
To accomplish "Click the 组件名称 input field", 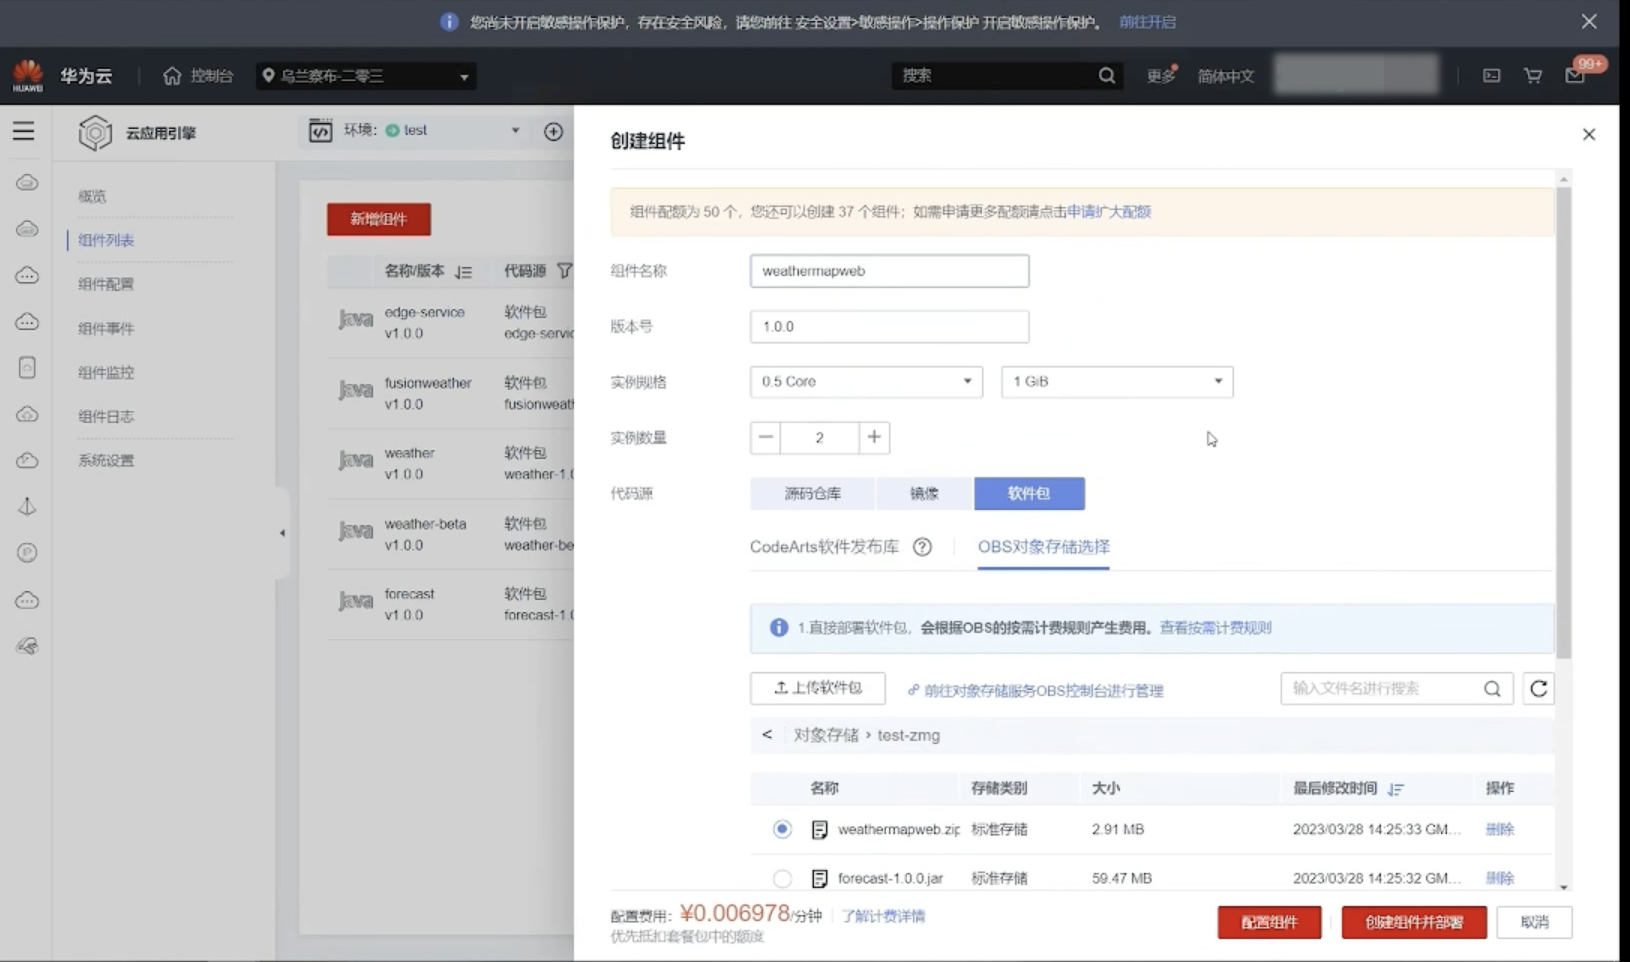I will [x=889, y=271].
